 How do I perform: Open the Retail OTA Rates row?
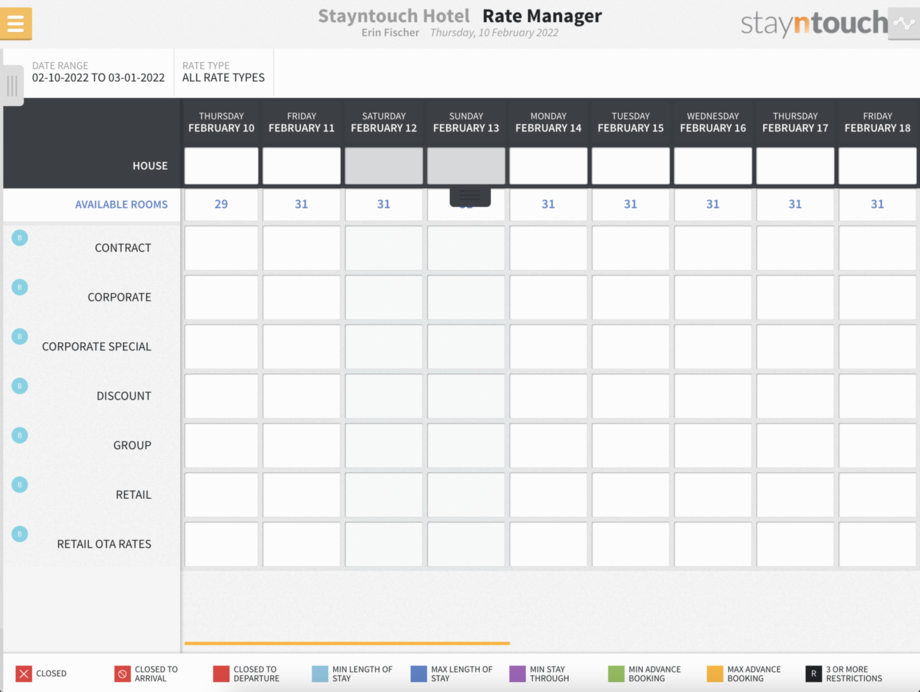pyautogui.click(x=104, y=544)
